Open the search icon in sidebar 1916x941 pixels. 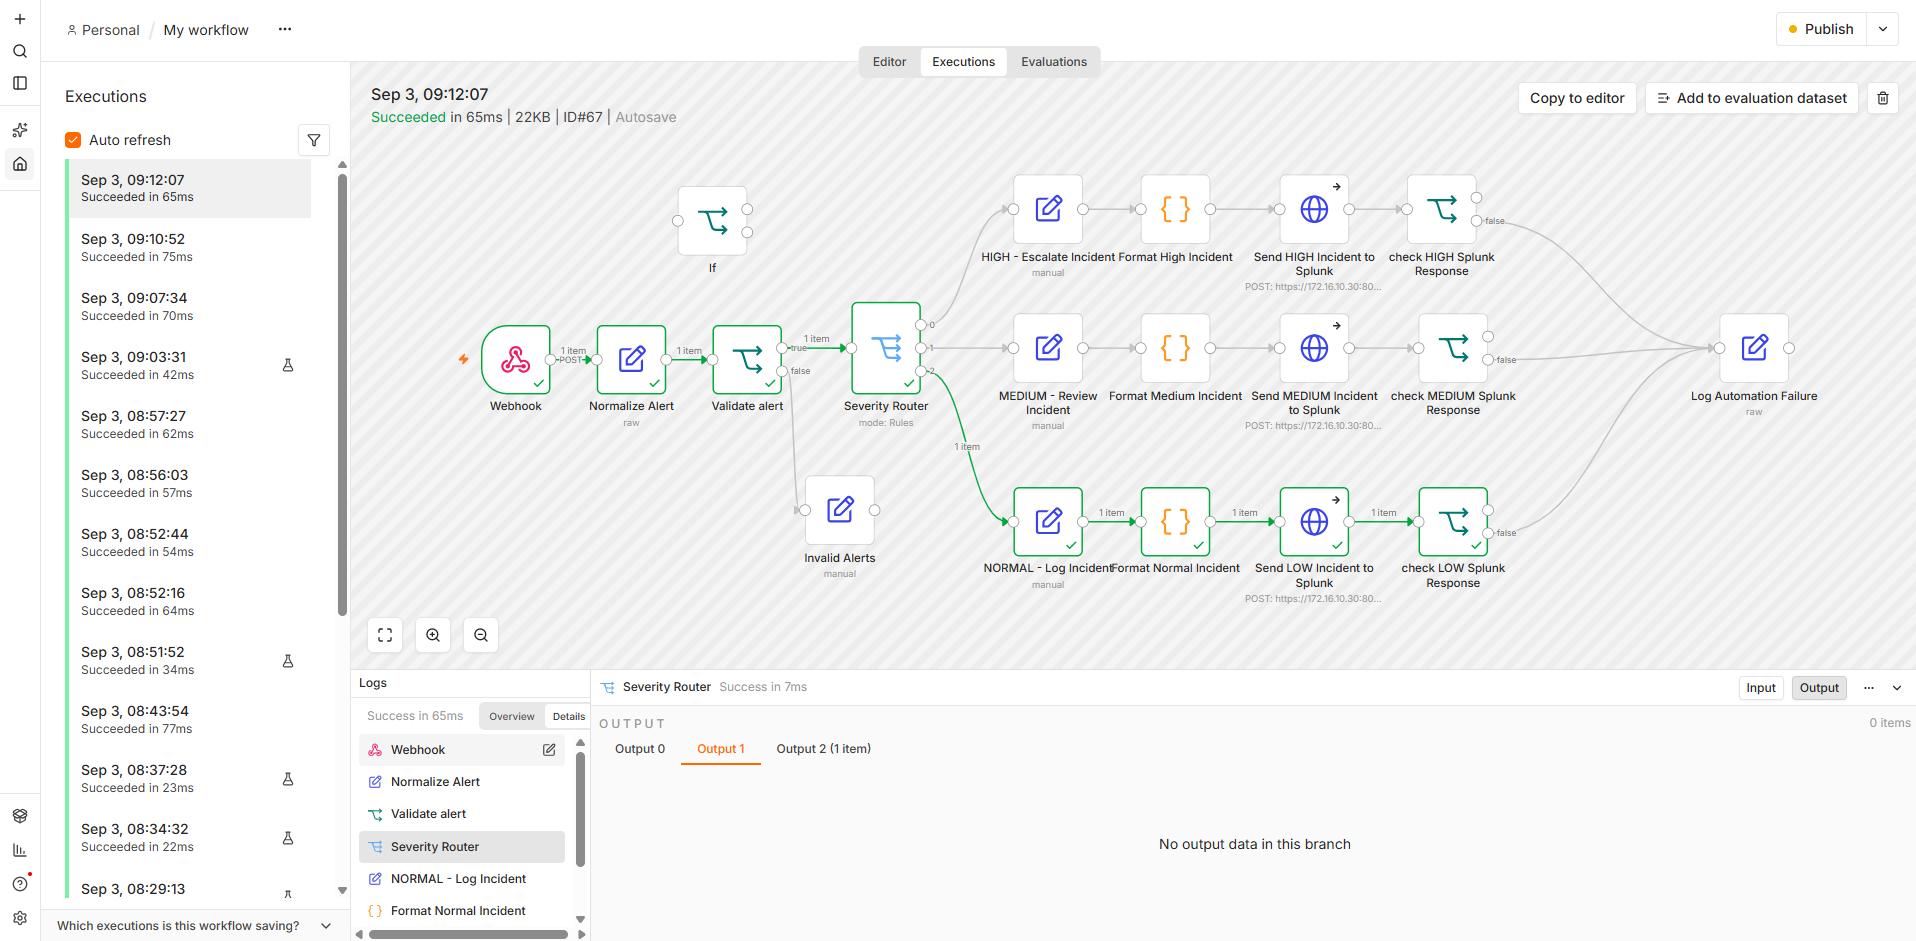pos(20,51)
